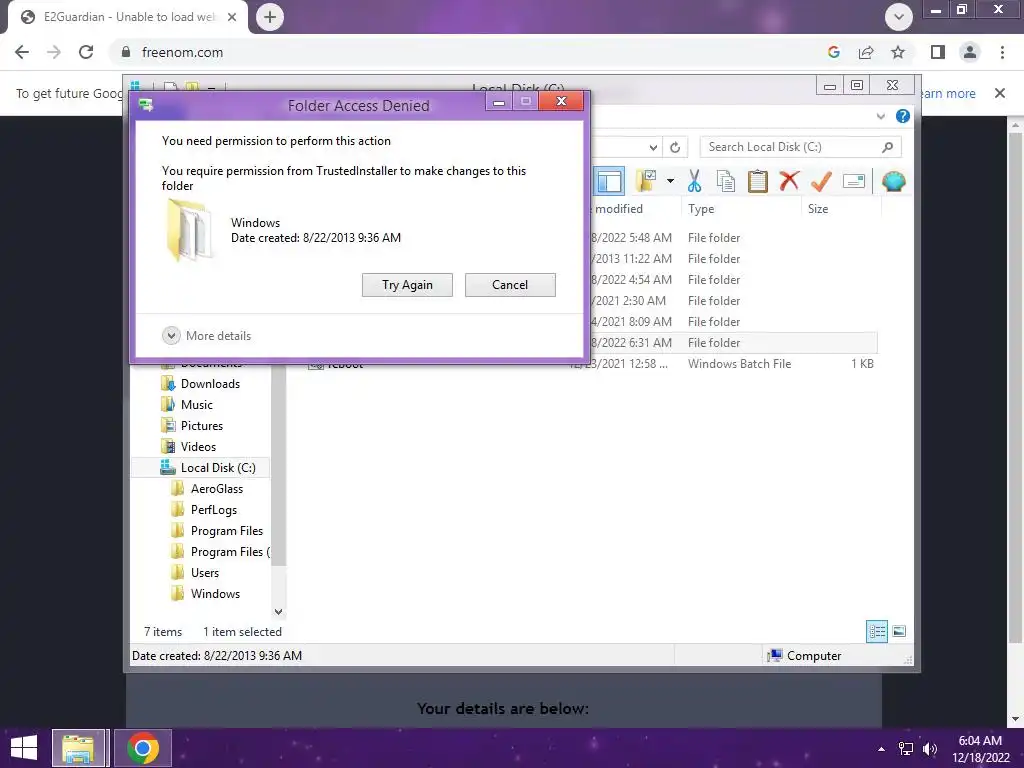Open the address bar history dropdown

(653, 148)
